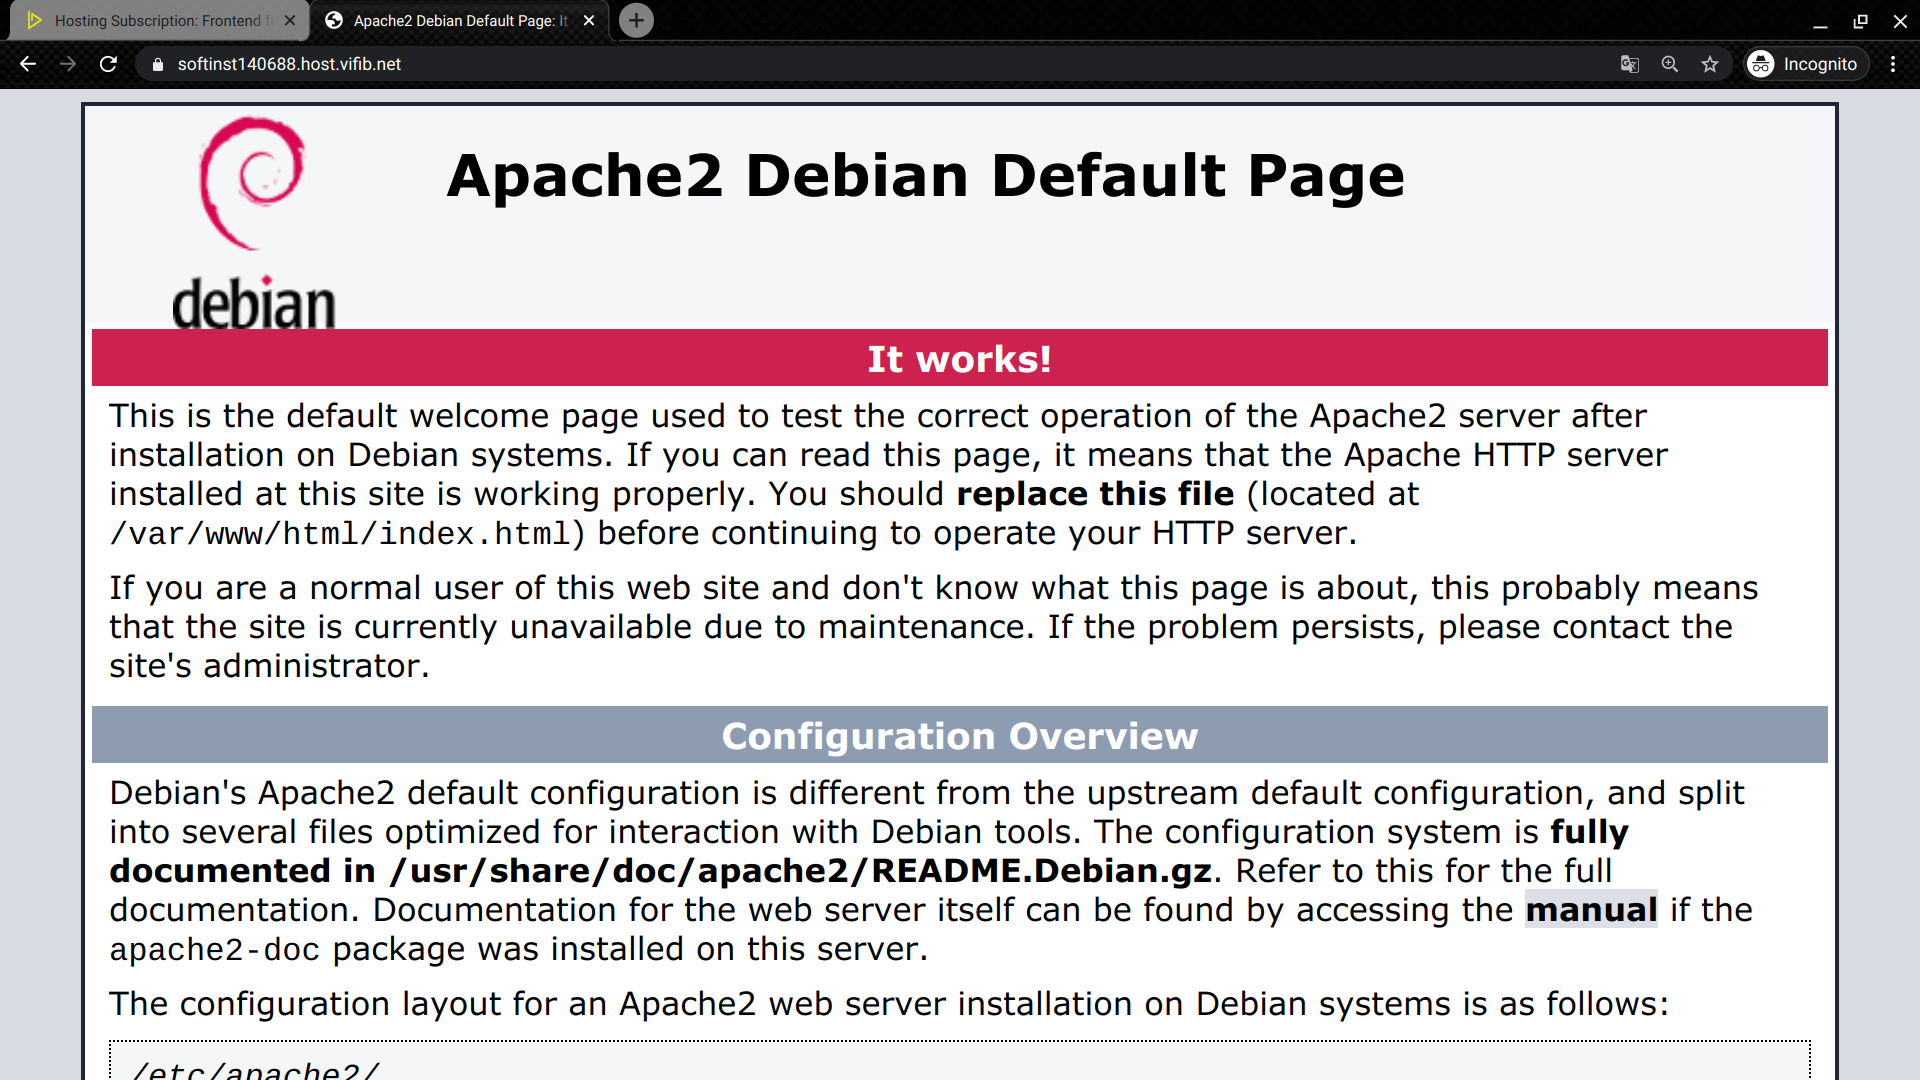Click the Hosting Subscription tab favicon
This screenshot has height=1080, width=1920.
tap(34, 20)
